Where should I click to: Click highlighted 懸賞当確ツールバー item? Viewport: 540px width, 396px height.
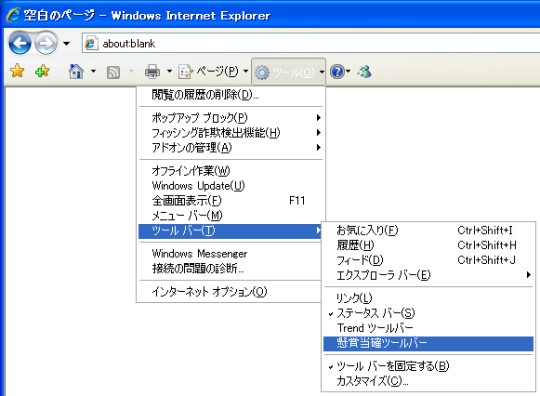click(428, 343)
